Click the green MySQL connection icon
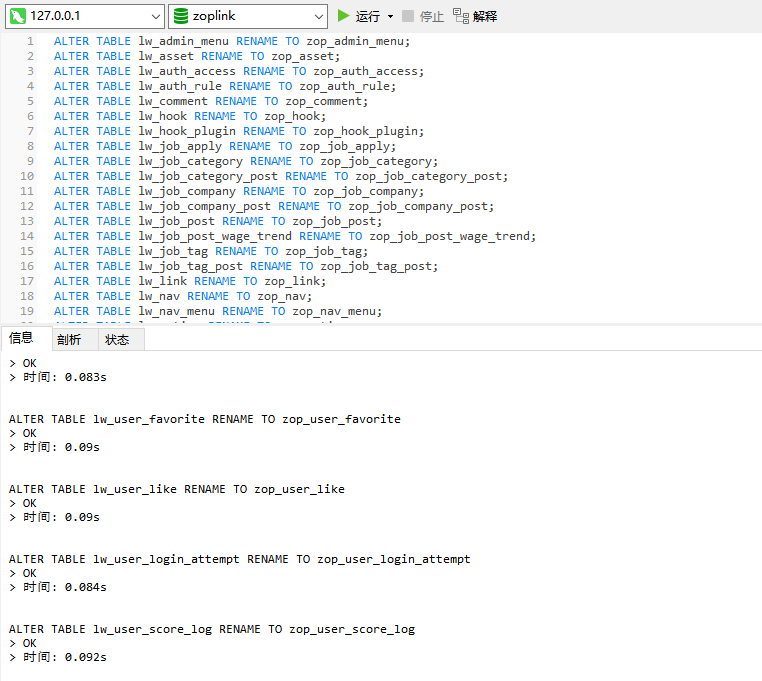The image size is (762, 681). pyautogui.click(x=17, y=16)
